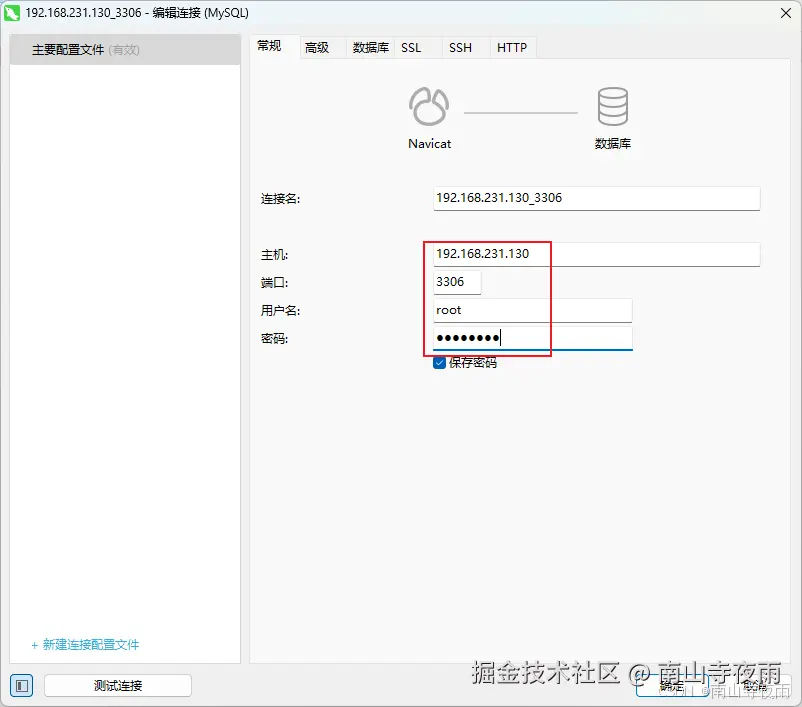Click the 连接名 input field
The height and width of the screenshot is (707, 802).
[x=596, y=198]
